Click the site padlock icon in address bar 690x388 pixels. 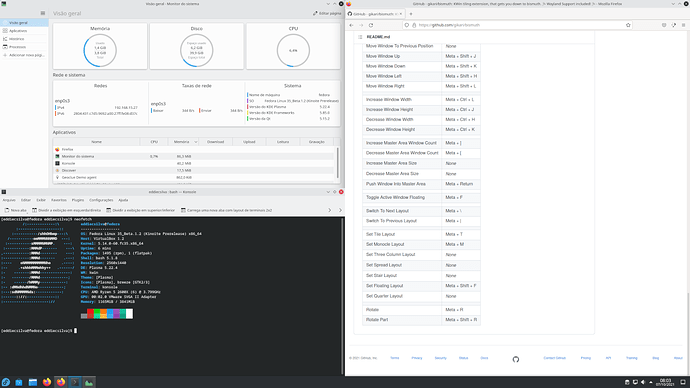coord(414,25)
